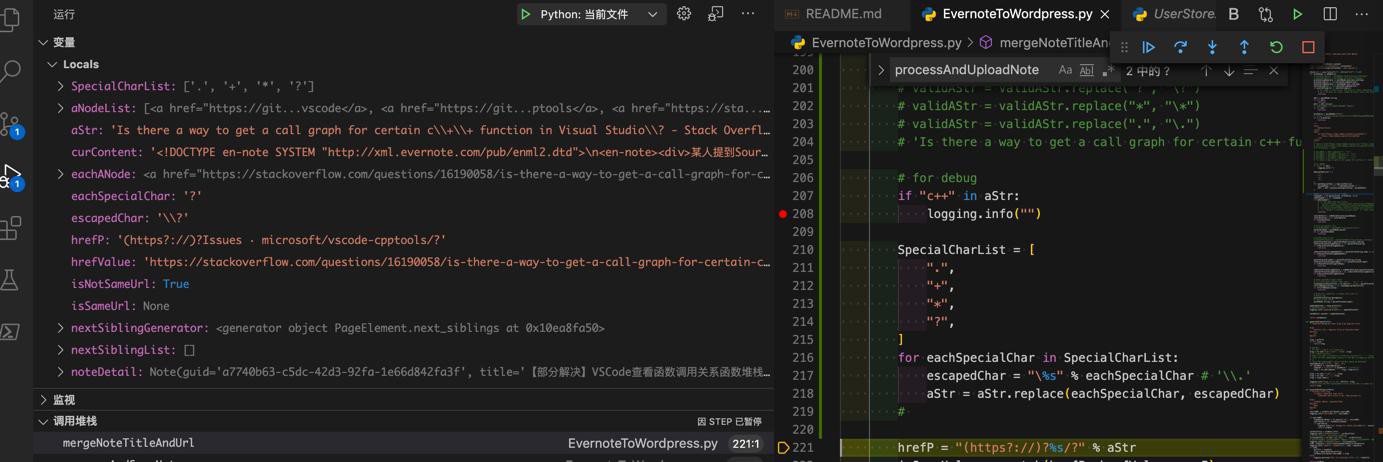Image resolution: width=1383 pixels, height=462 pixels.
Task: Expand the nextSiblingList variable
Action: 61,350
